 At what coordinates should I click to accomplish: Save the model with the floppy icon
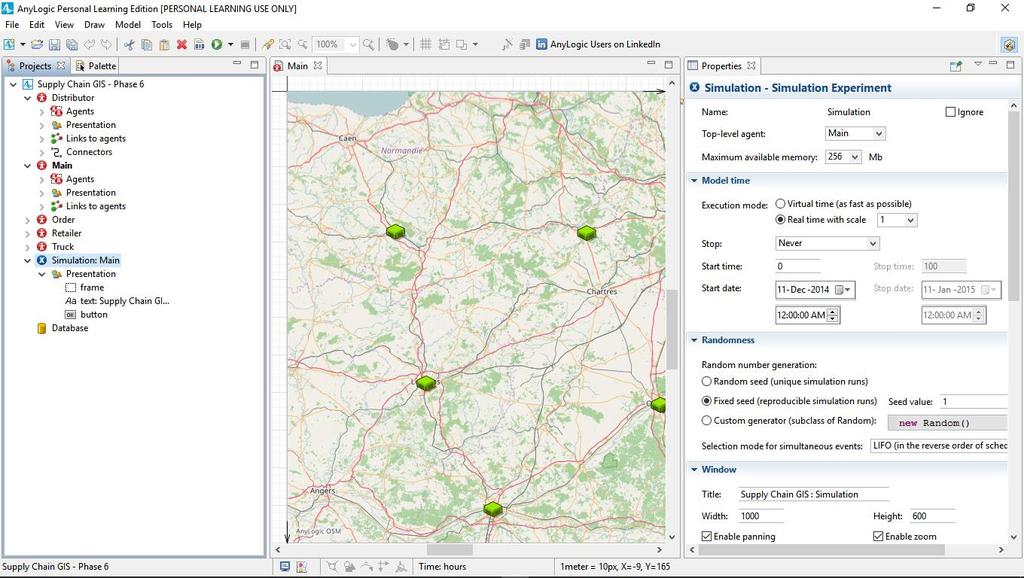tap(54, 44)
